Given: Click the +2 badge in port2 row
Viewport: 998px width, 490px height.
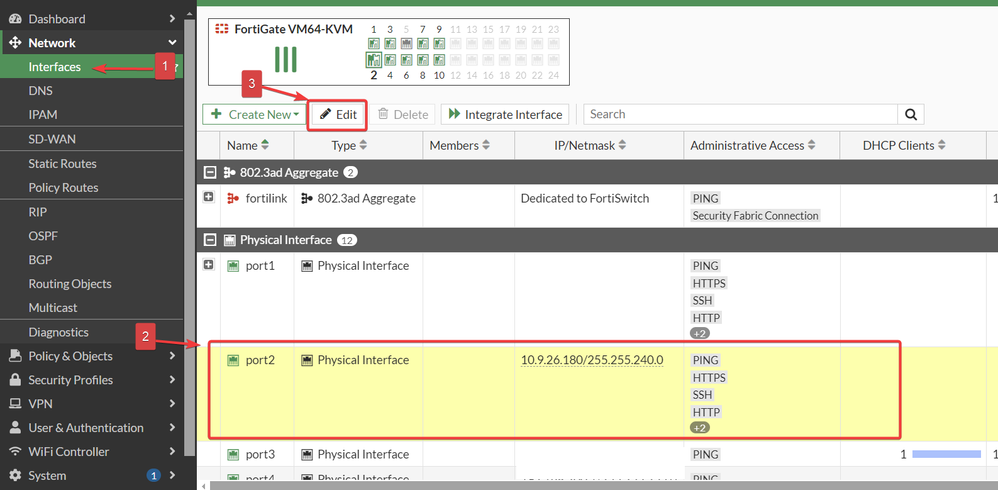Looking at the screenshot, I should (x=699, y=428).
